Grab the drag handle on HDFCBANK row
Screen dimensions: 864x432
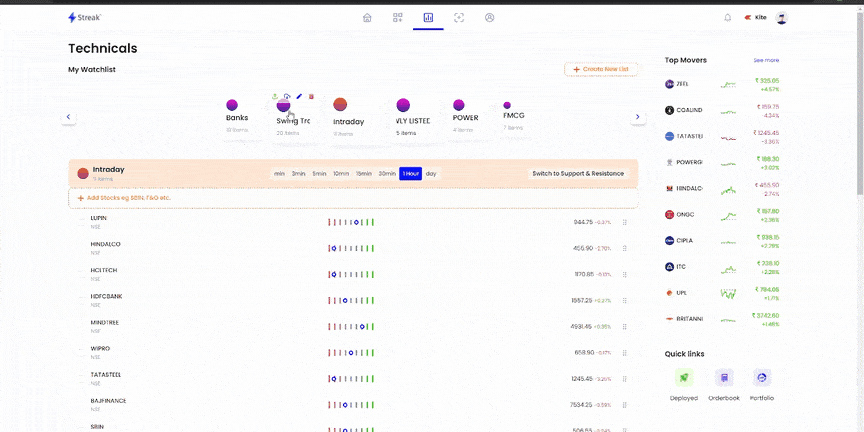[625, 300]
